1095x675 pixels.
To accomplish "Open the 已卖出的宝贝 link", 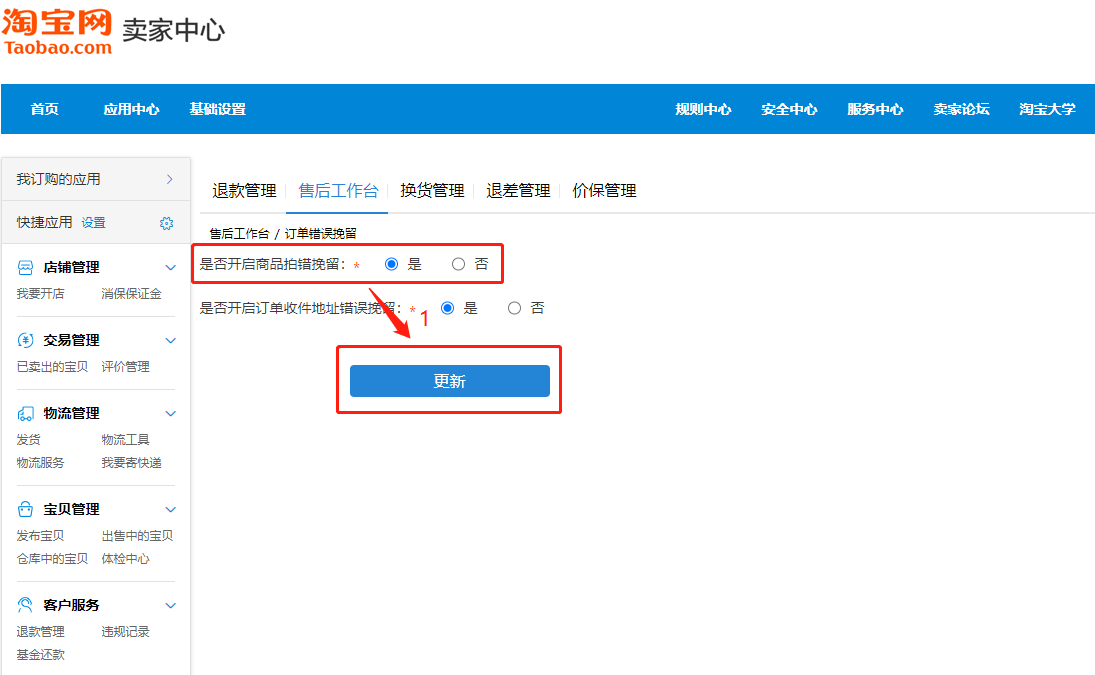I will coord(52,367).
